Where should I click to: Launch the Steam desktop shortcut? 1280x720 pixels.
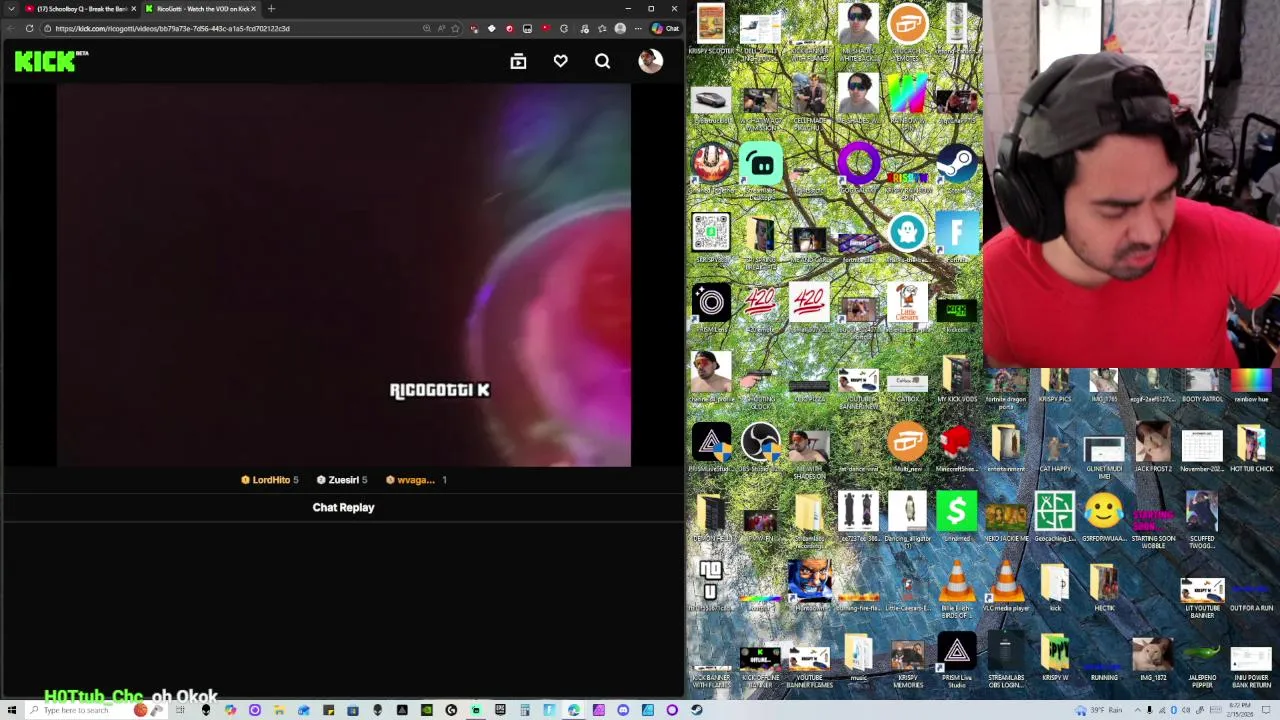957,168
